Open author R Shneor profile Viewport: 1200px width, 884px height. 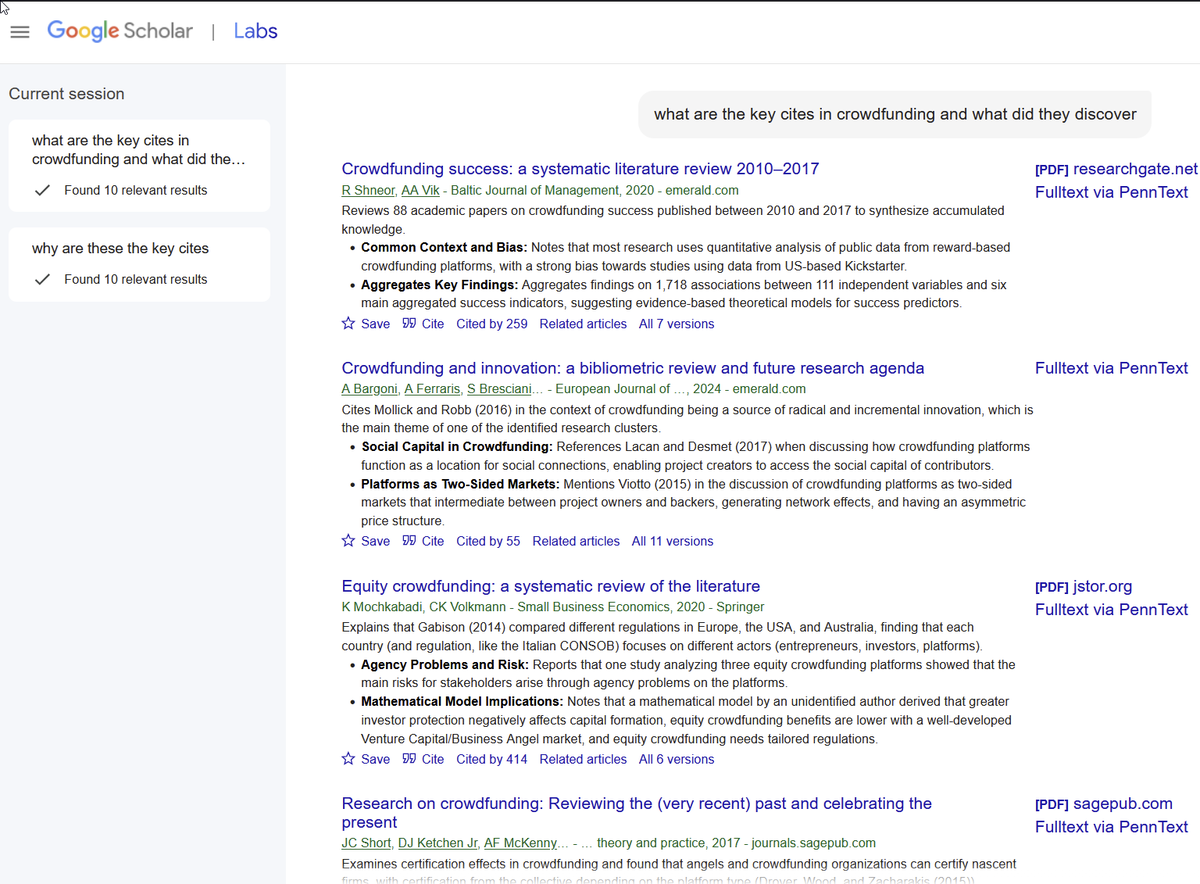point(367,190)
